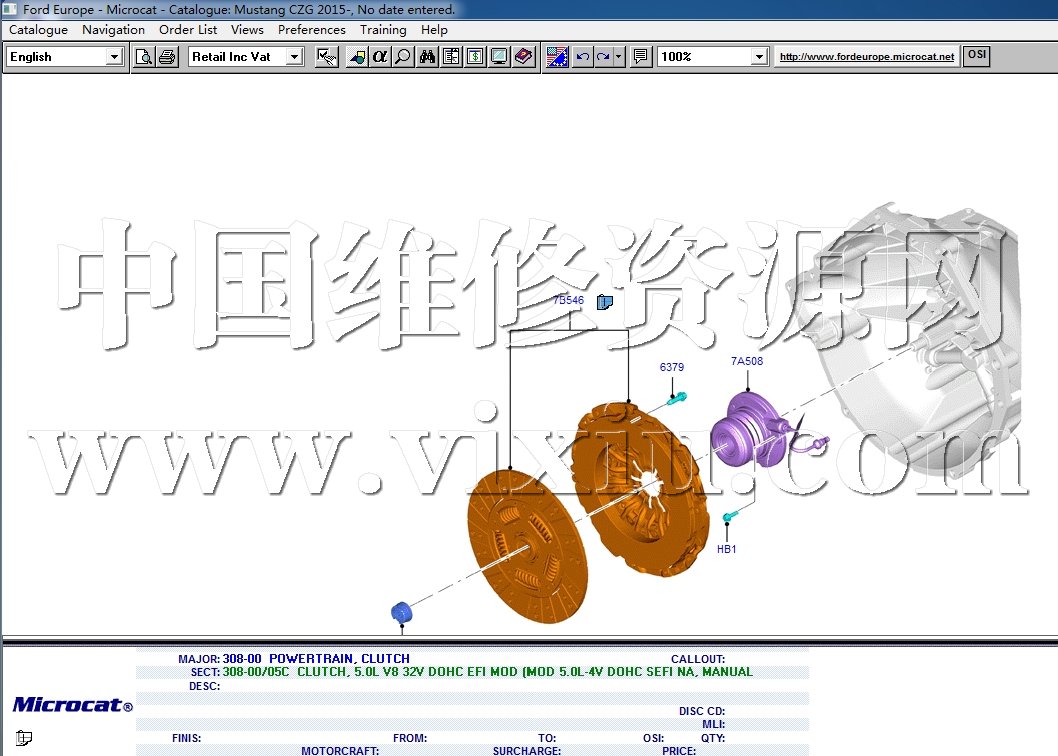Click the magnifying glass search icon
Image resolution: width=1058 pixels, height=756 pixels.
tap(402, 57)
